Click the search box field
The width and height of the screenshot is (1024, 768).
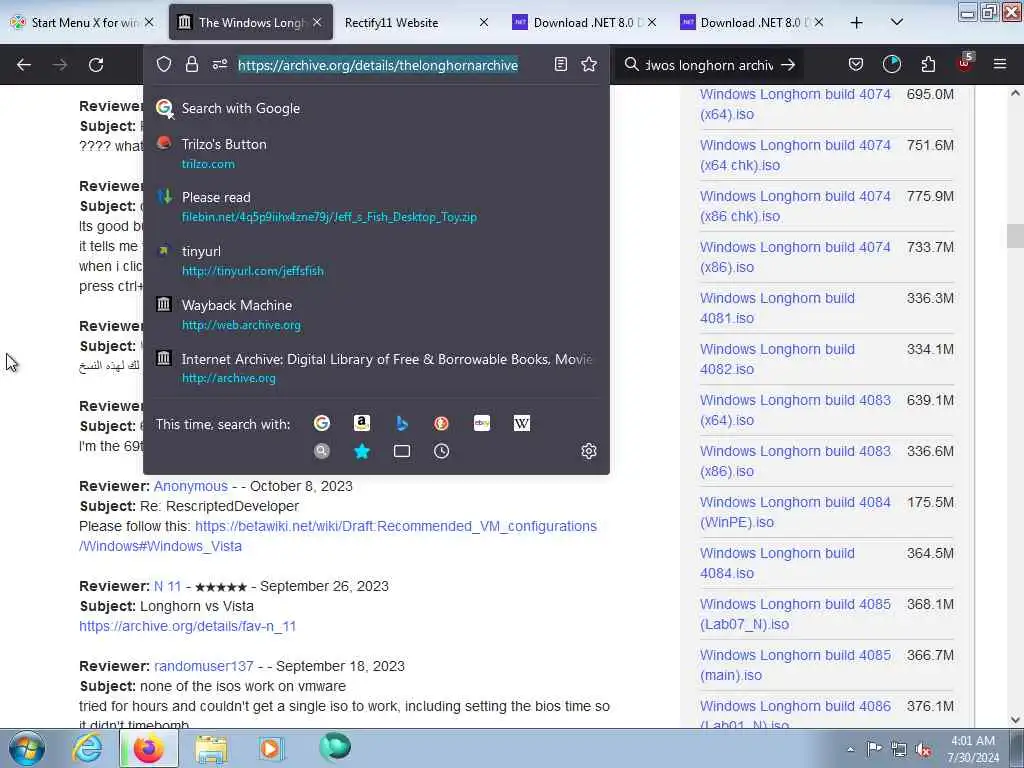(708, 65)
